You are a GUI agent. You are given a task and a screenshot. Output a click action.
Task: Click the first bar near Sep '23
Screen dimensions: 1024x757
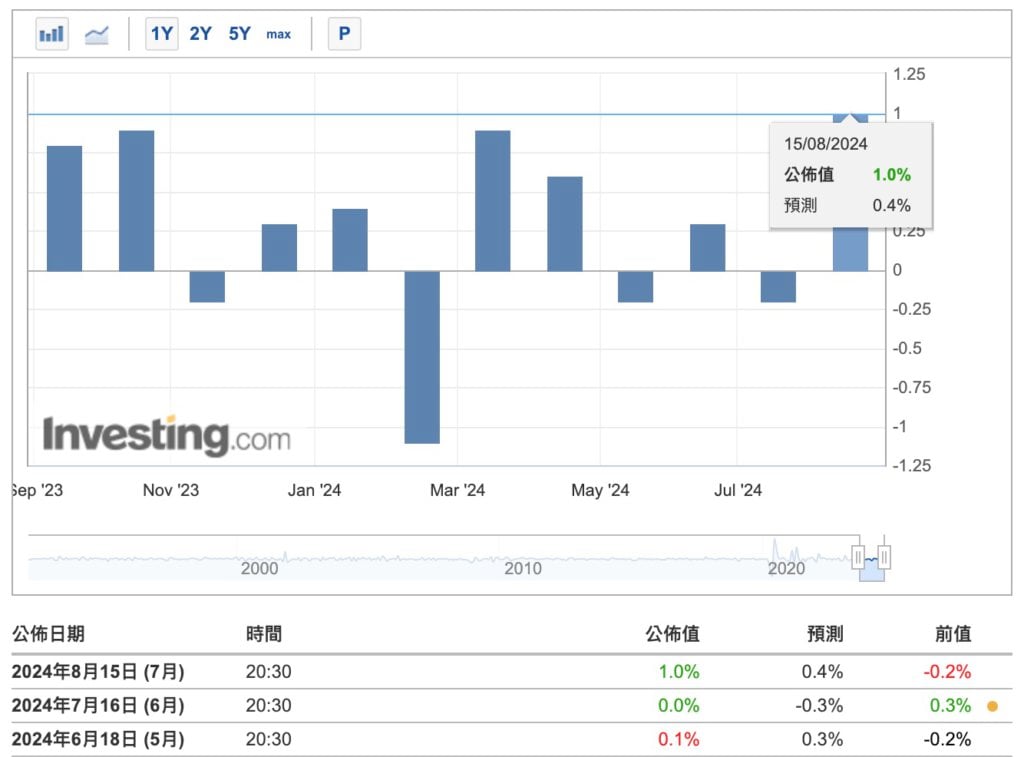point(65,208)
